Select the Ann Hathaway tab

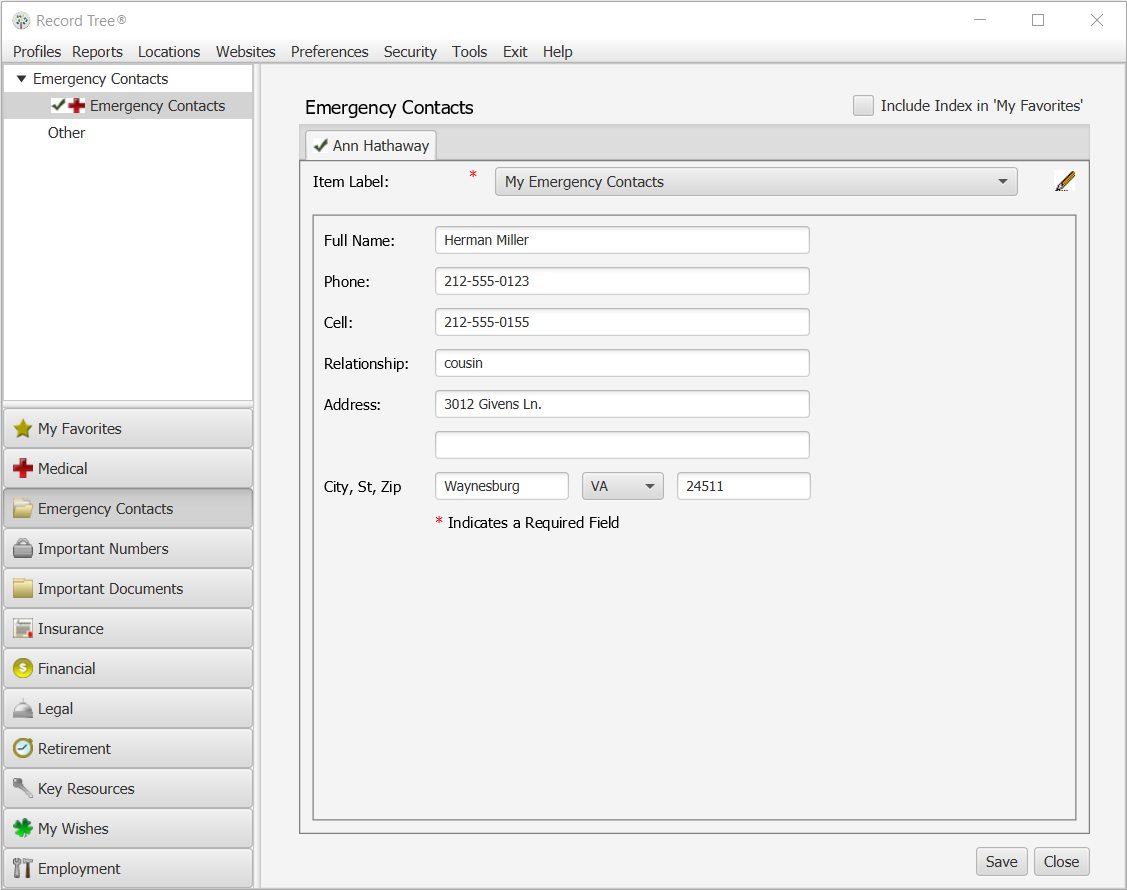point(380,144)
